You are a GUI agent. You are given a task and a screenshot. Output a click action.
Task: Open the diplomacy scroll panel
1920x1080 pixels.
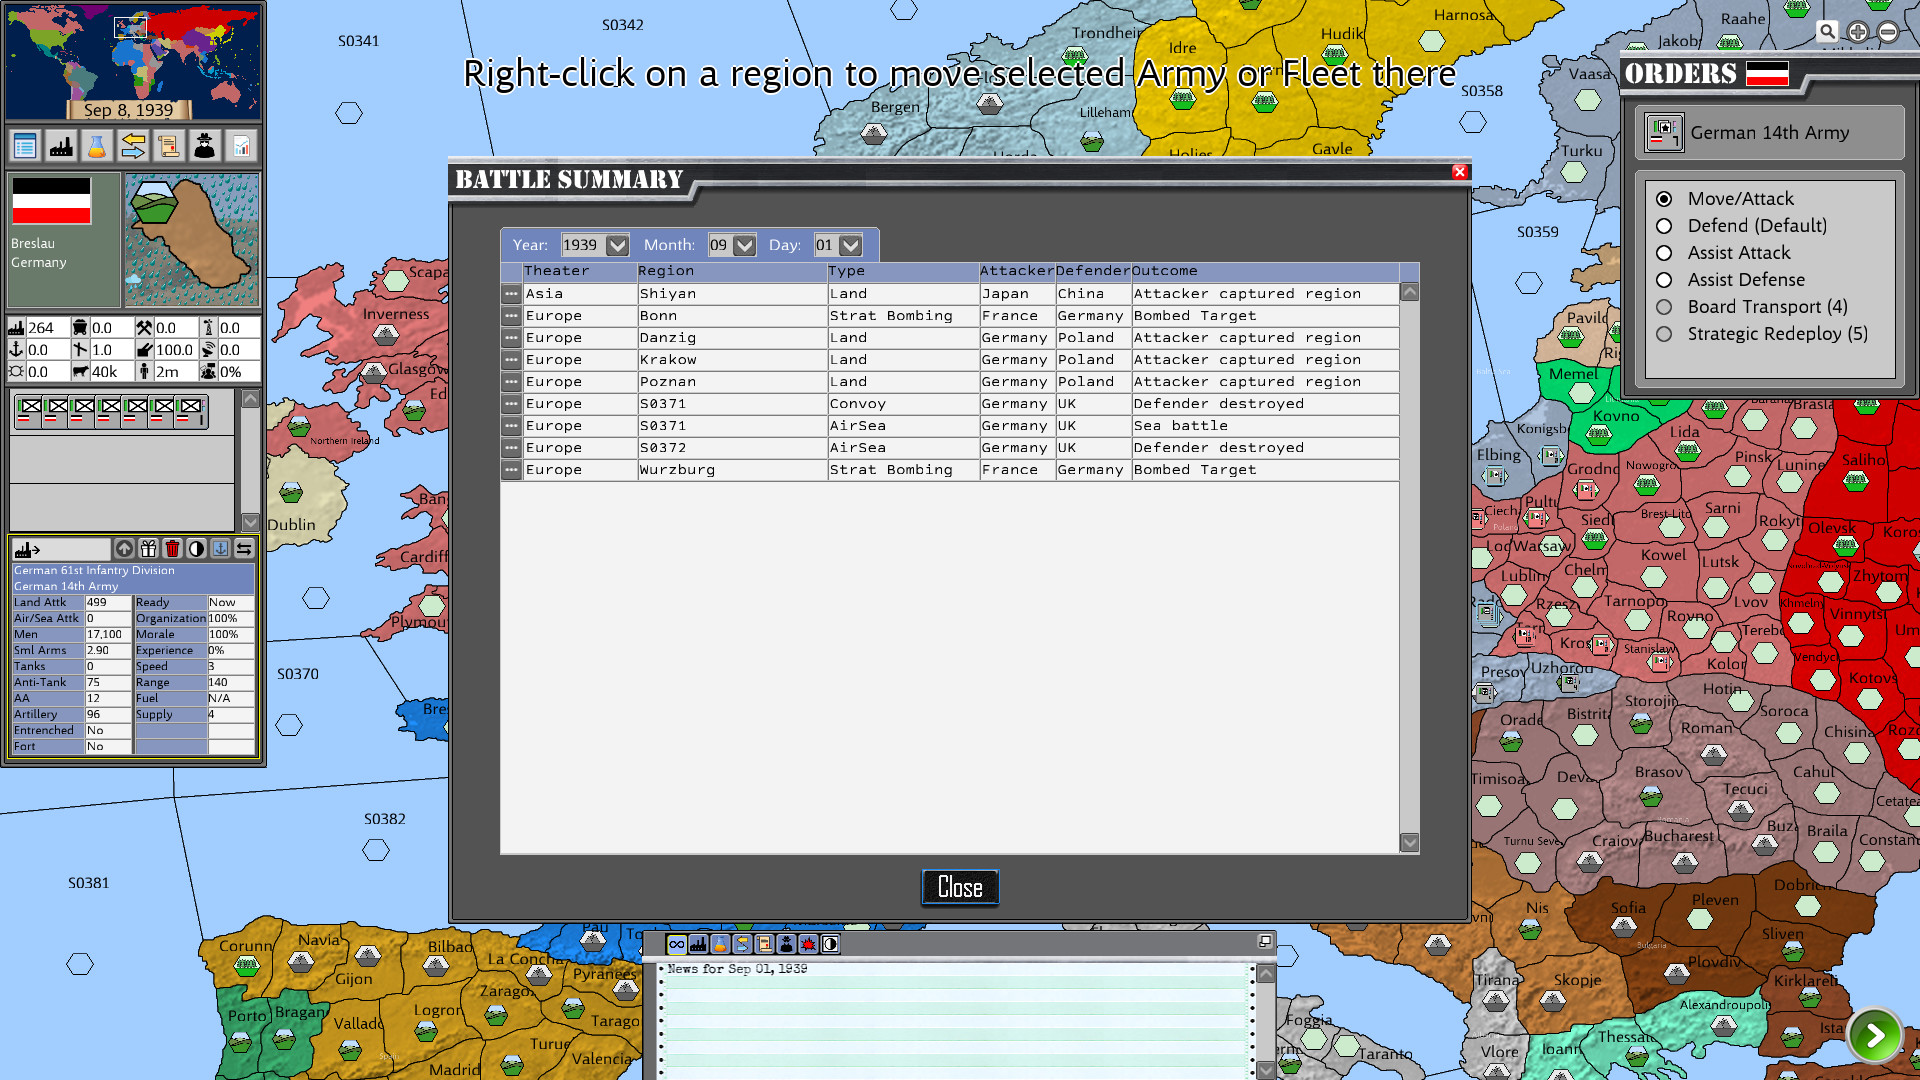tap(167, 145)
